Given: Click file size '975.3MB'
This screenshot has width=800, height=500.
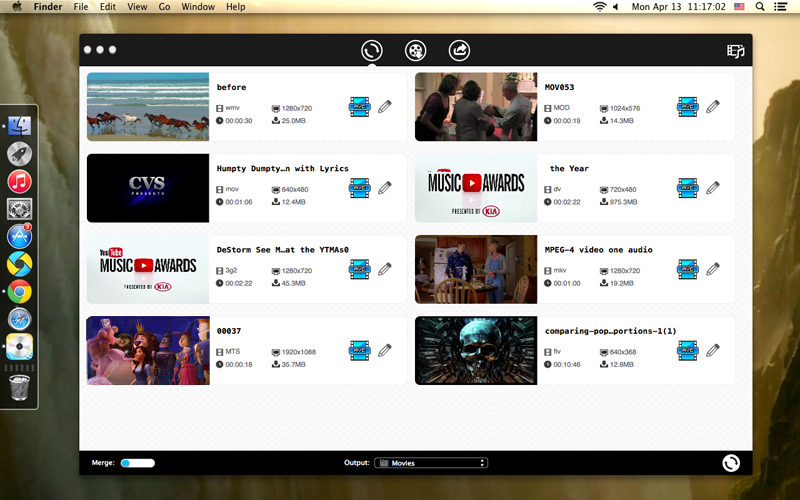Looking at the screenshot, I should [x=623, y=202].
